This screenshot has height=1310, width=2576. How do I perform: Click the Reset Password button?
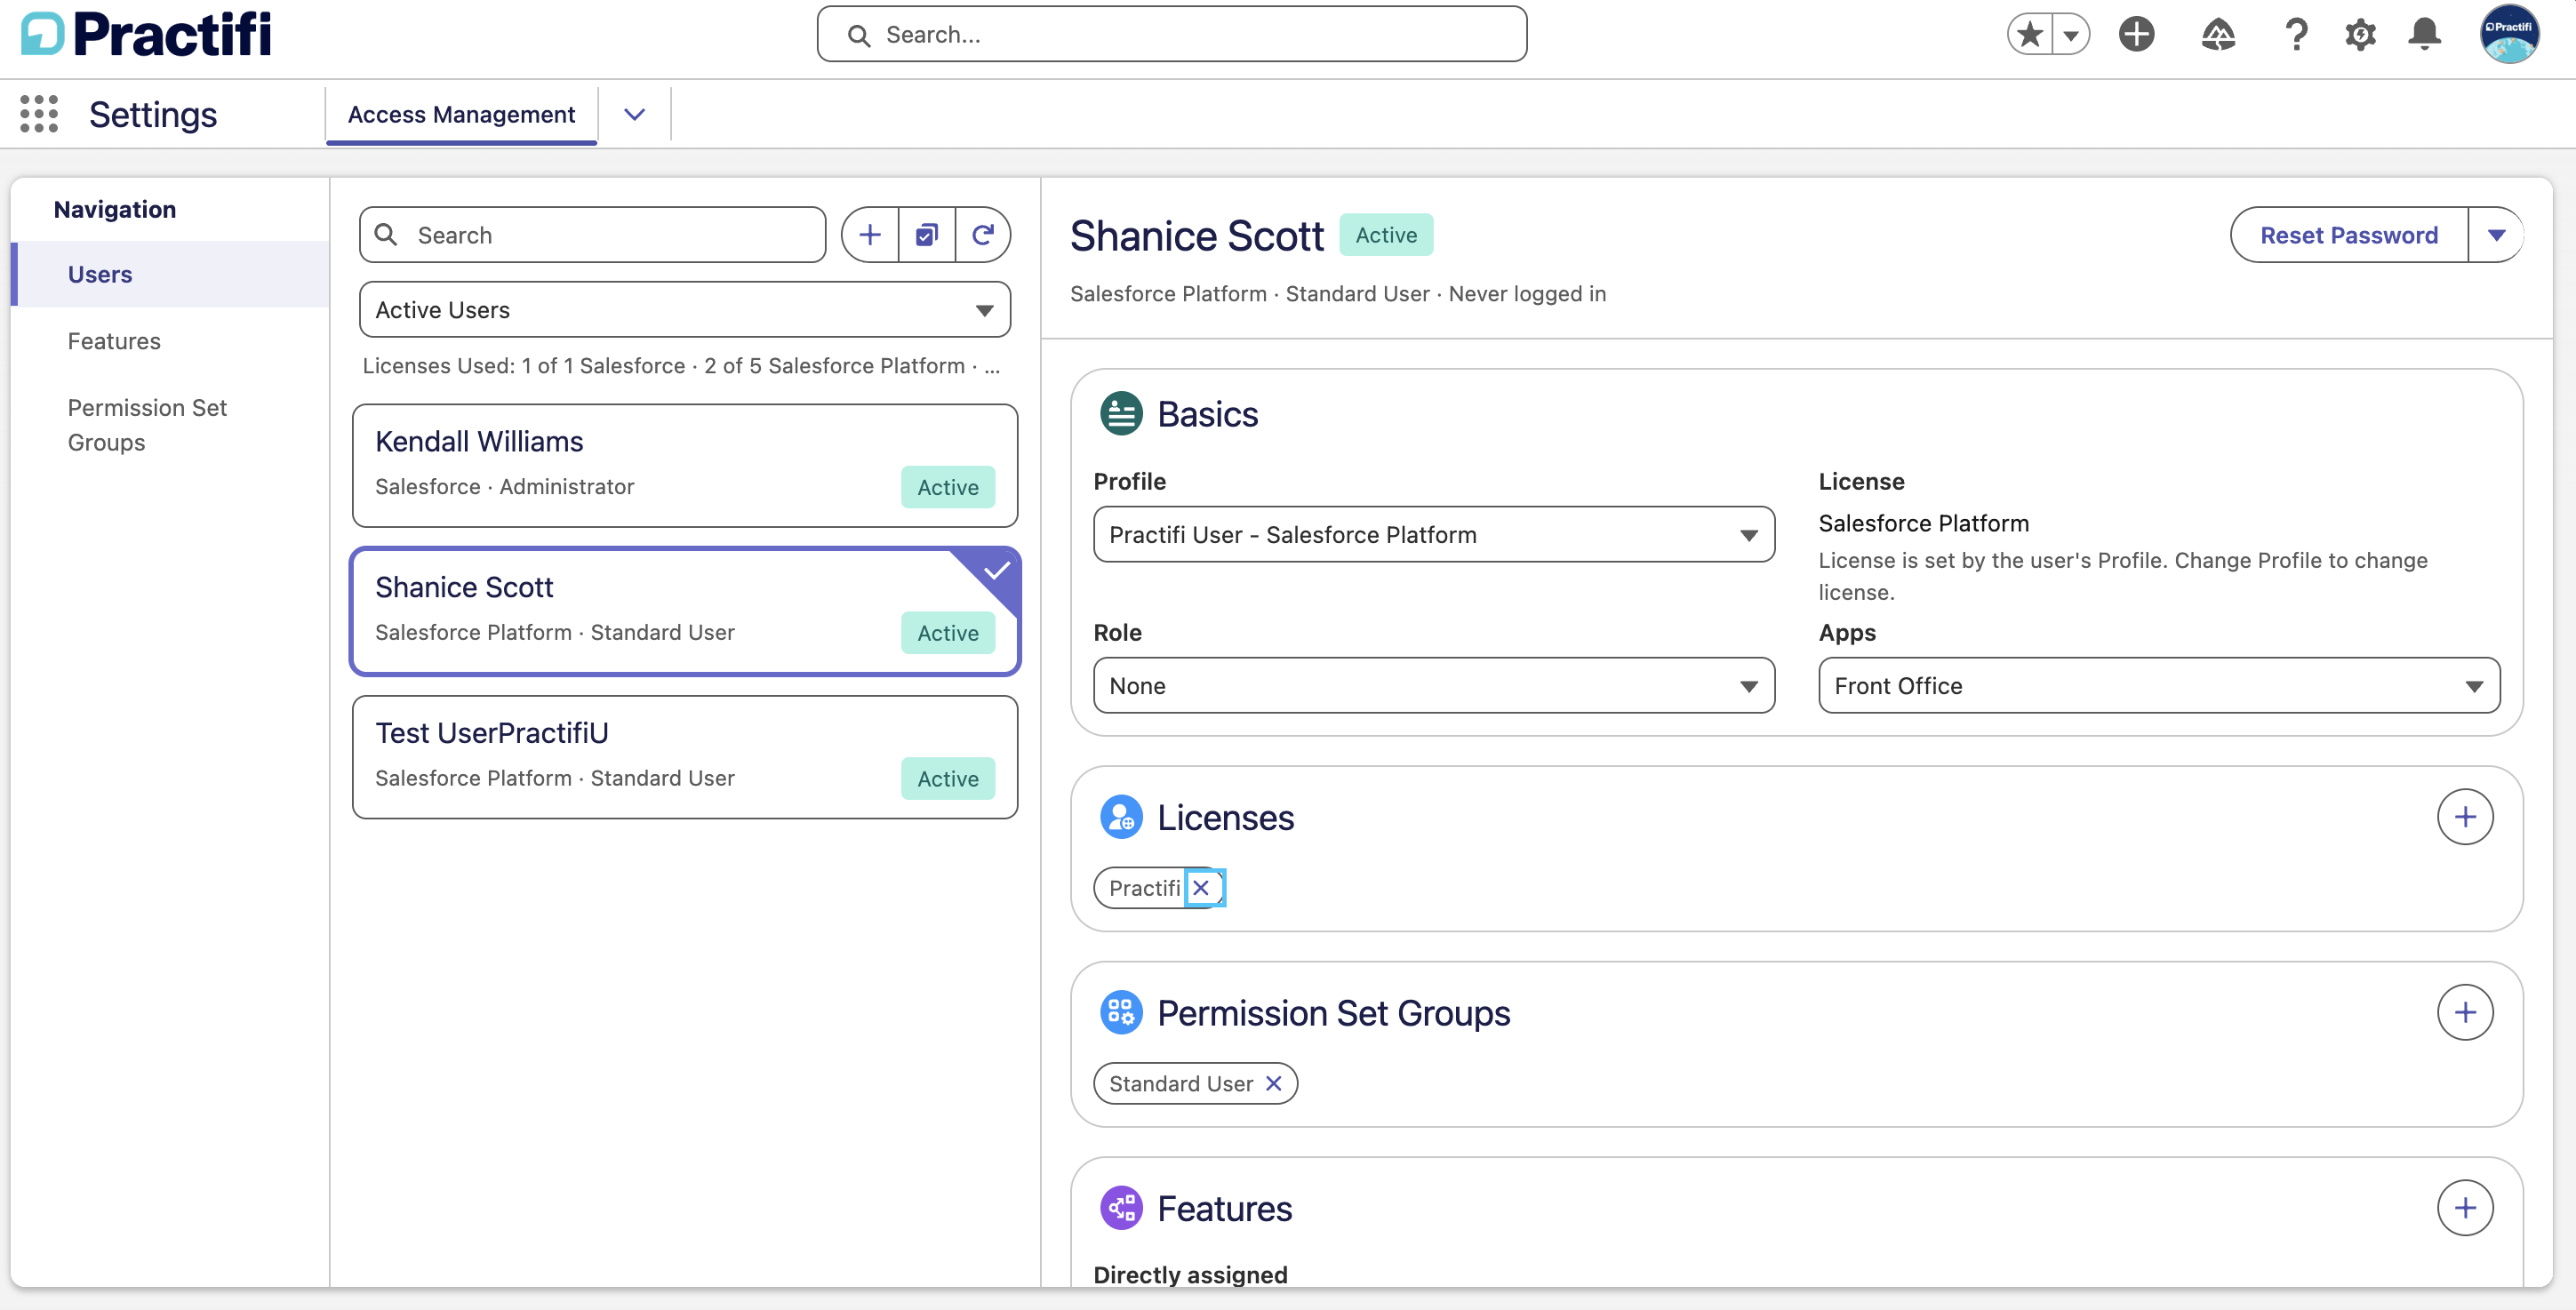2349,235
